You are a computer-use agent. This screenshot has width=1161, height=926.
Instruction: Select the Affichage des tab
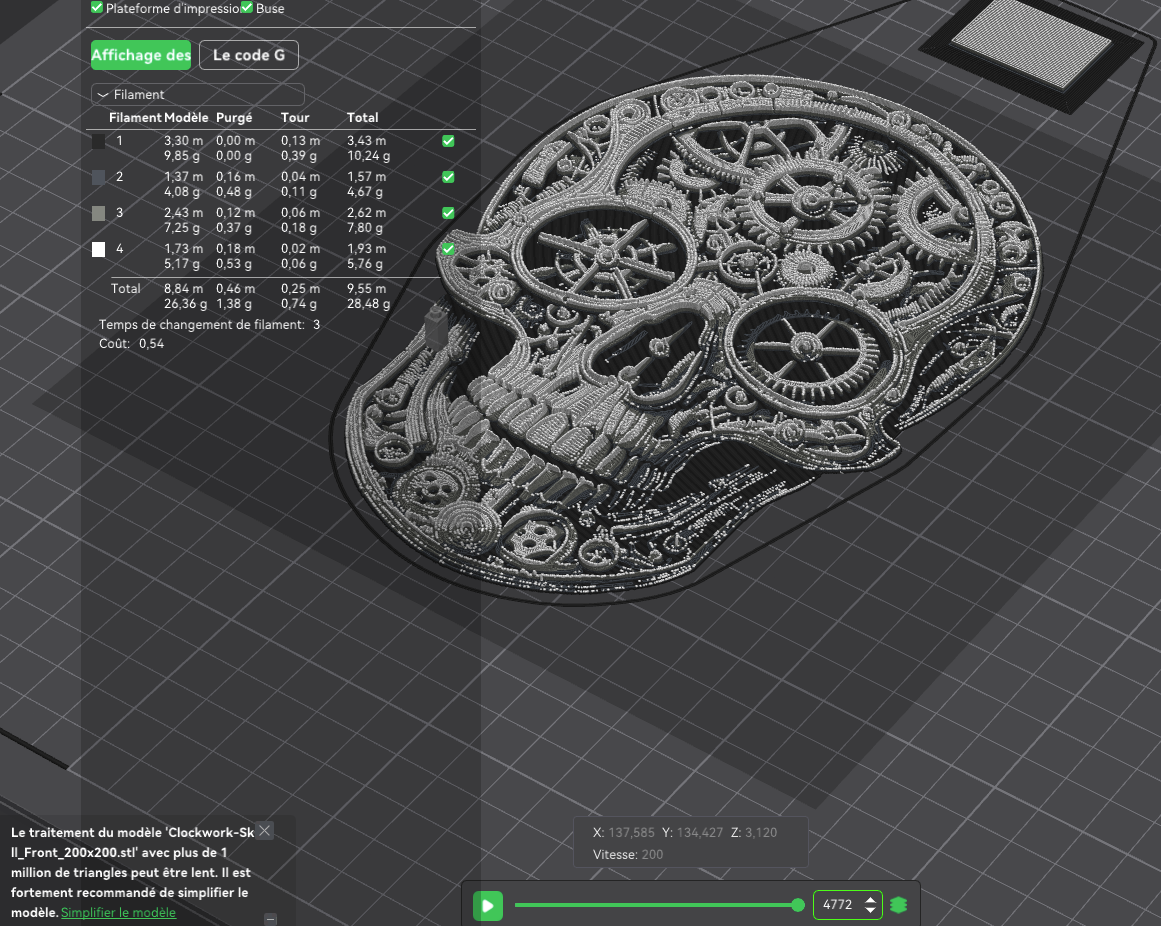141,56
